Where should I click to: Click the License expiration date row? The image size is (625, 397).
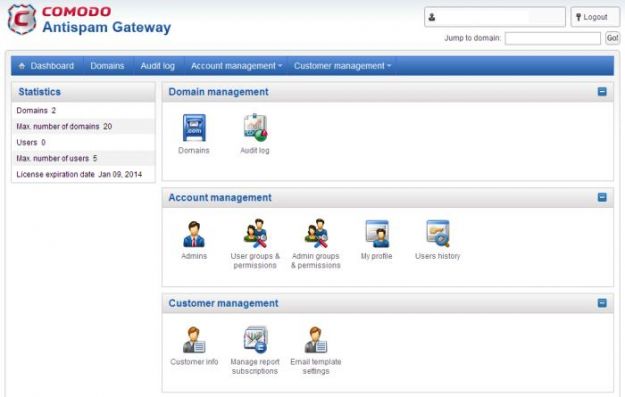[83, 174]
